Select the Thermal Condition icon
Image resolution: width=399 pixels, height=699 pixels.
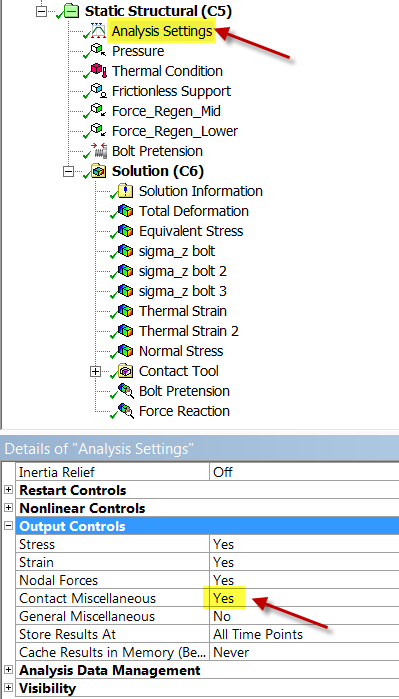[x=98, y=71]
